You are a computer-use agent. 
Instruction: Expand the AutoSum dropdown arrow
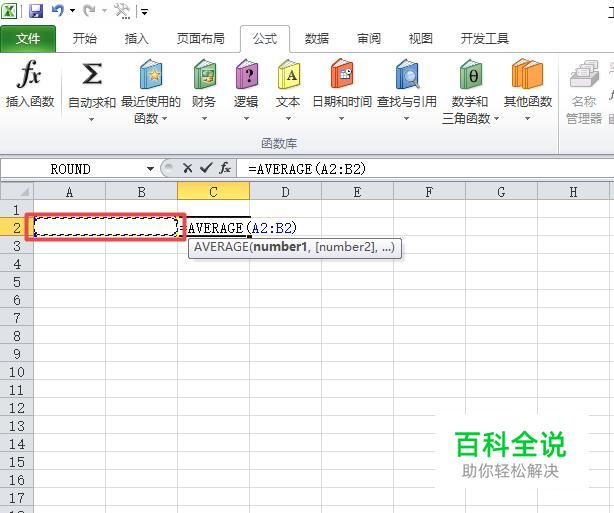[x=92, y=119]
